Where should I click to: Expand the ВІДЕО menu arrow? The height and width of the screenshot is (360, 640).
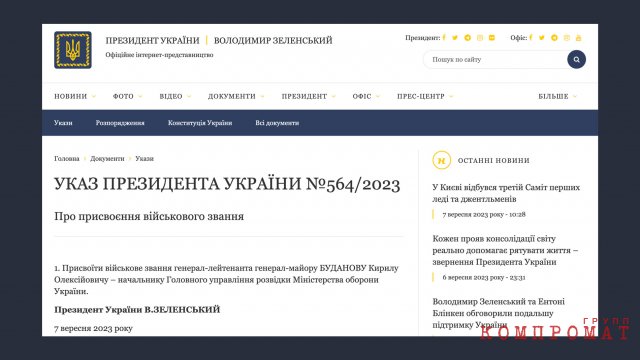click(x=189, y=96)
